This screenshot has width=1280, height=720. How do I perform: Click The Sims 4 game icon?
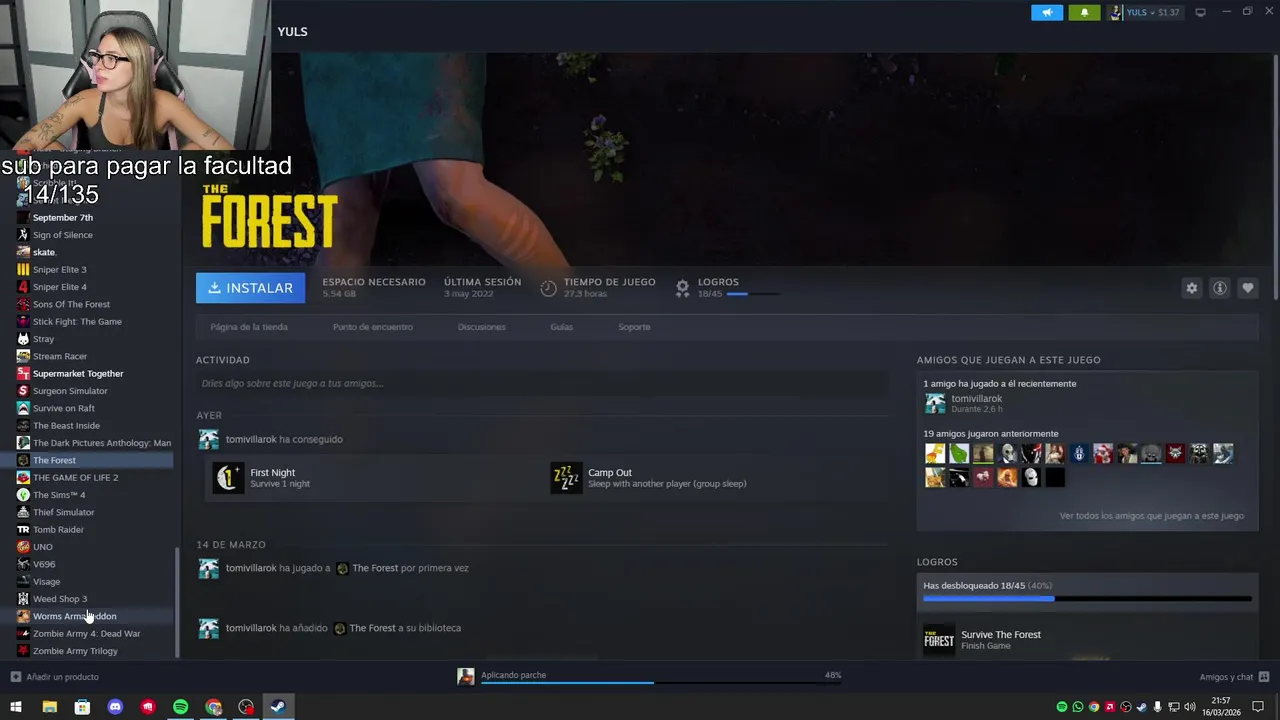click(x=23, y=495)
